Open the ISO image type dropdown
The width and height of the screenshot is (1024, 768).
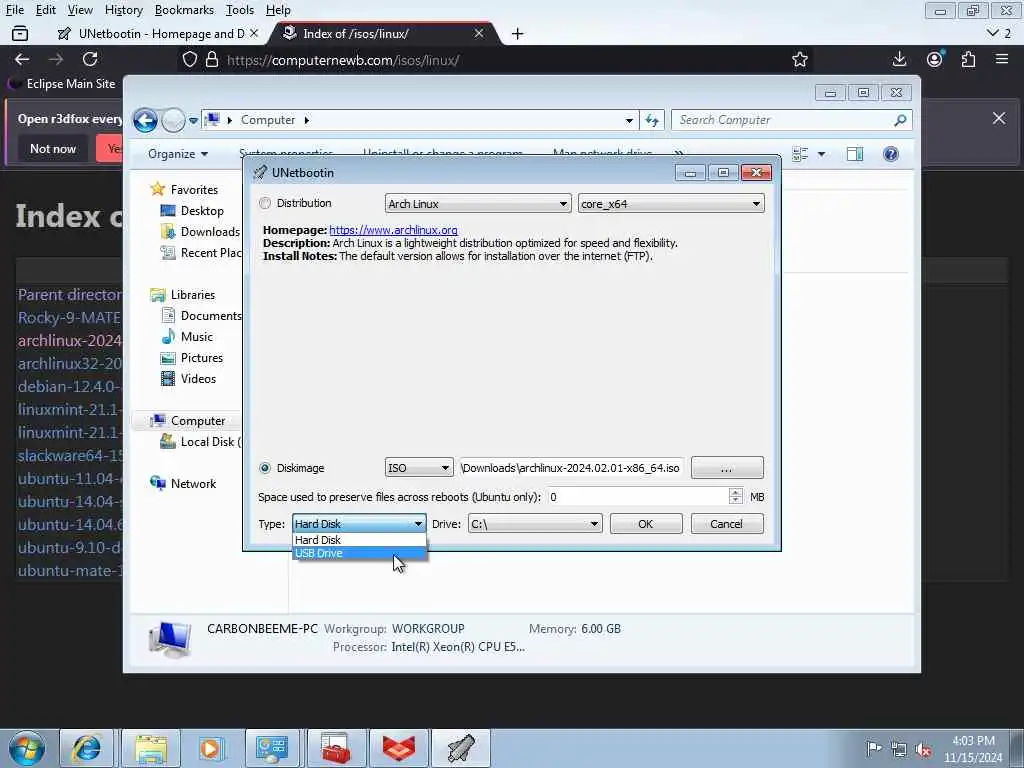tap(419, 468)
